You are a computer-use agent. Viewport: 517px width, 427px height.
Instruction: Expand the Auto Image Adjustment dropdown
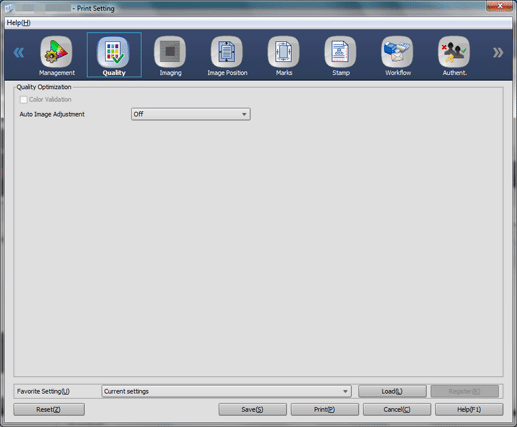pyautogui.click(x=191, y=114)
